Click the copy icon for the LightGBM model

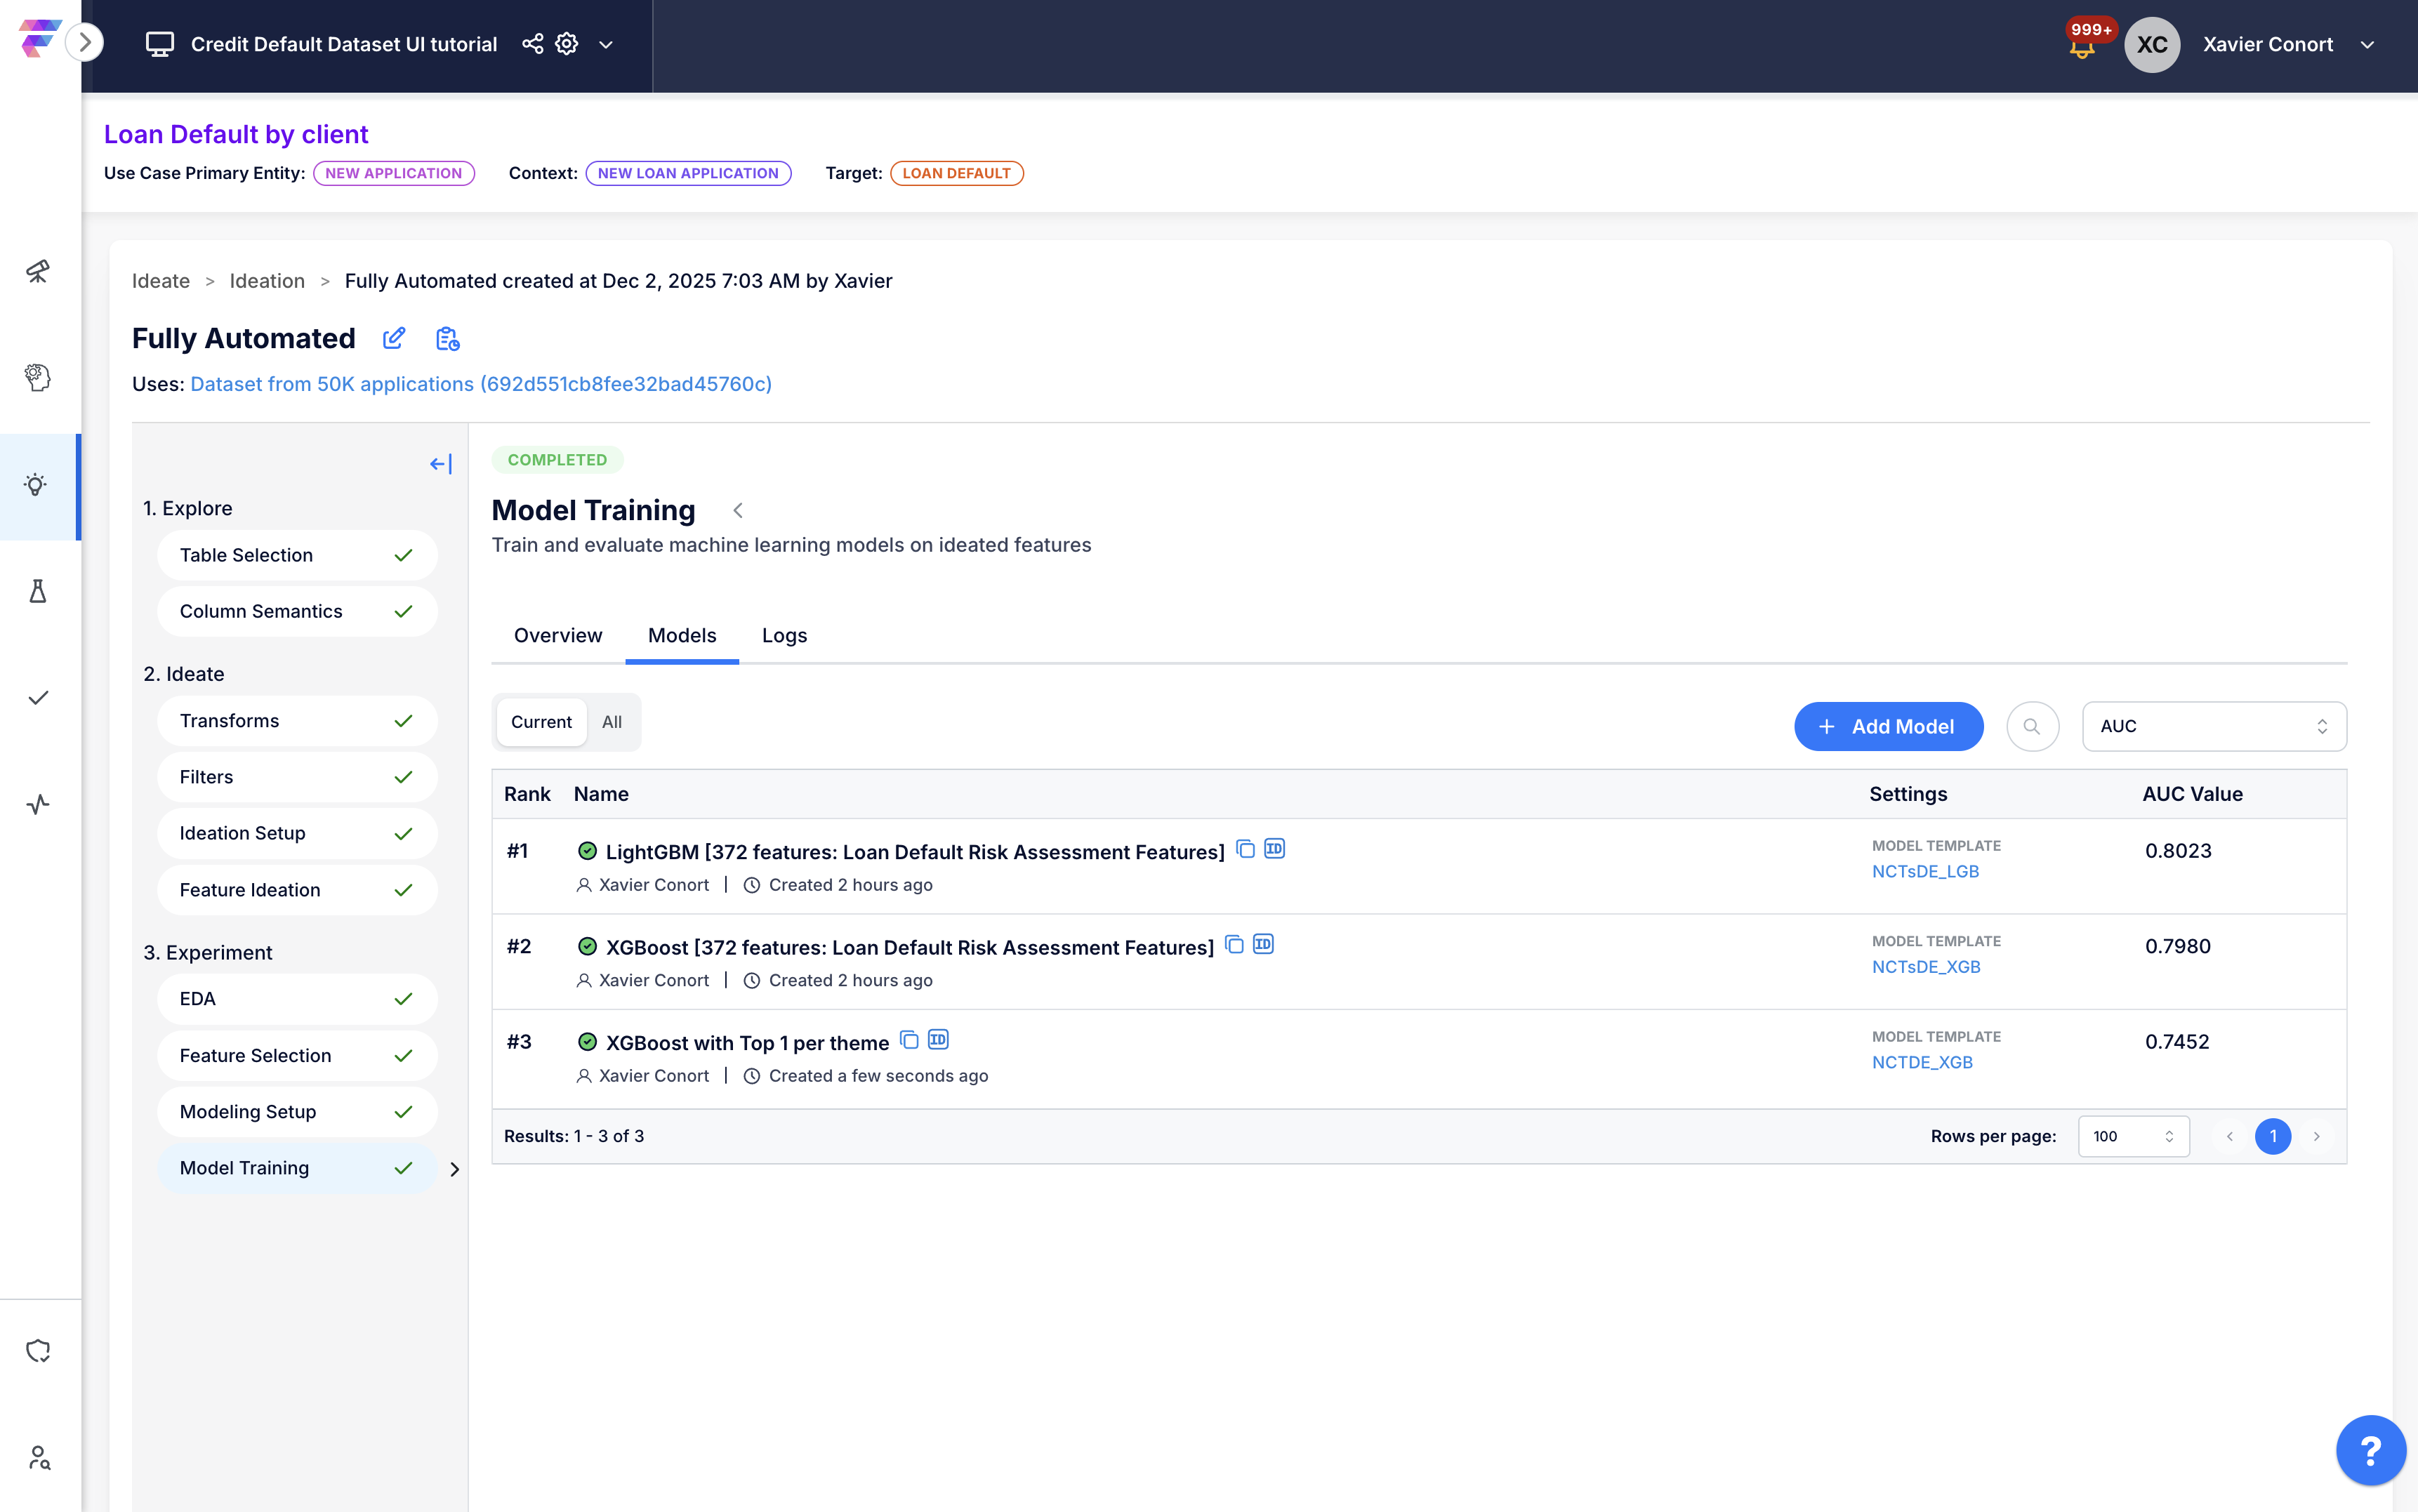[1245, 849]
